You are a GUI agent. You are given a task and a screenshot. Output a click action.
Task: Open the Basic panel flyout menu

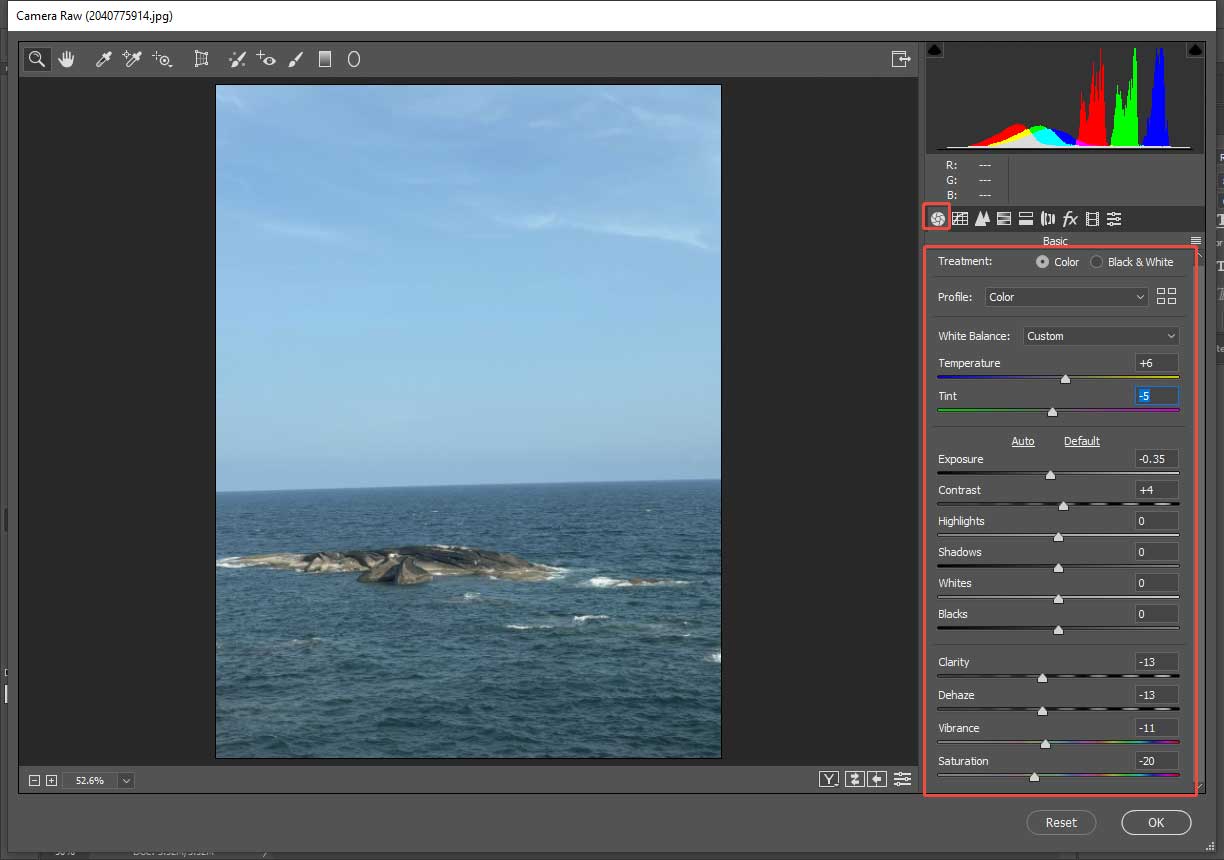coord(1196,240)
